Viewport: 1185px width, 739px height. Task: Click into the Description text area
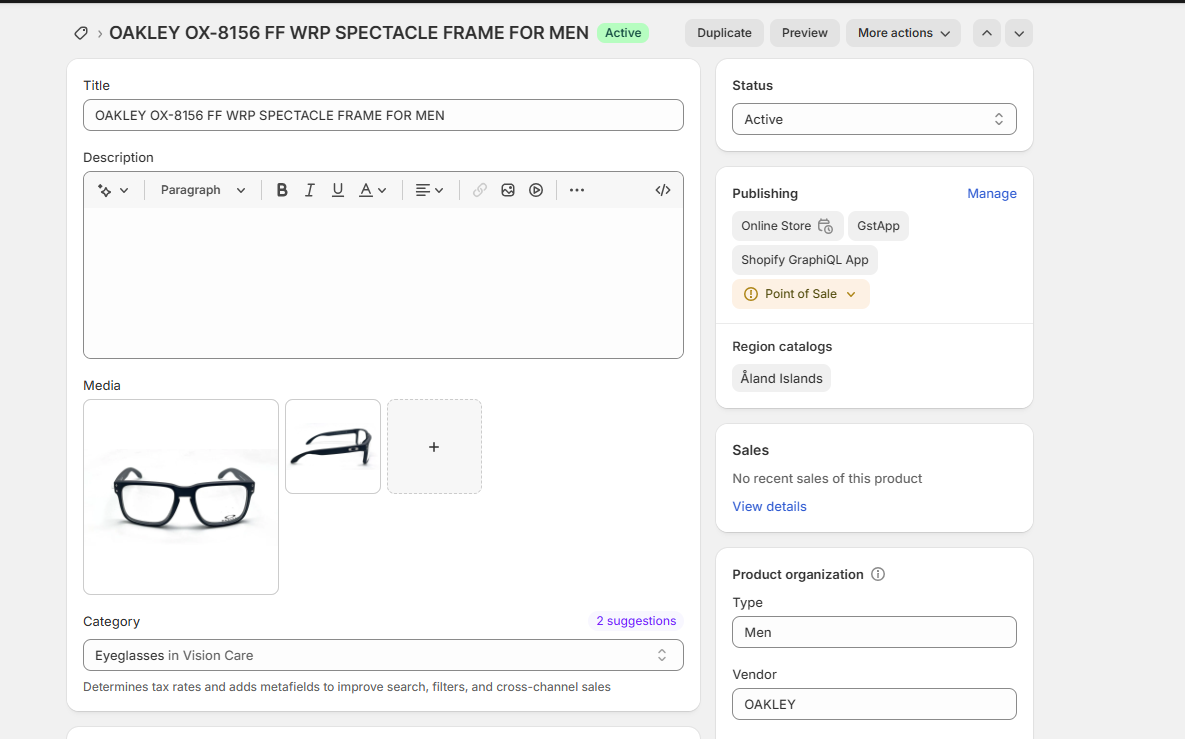(383, 283)
